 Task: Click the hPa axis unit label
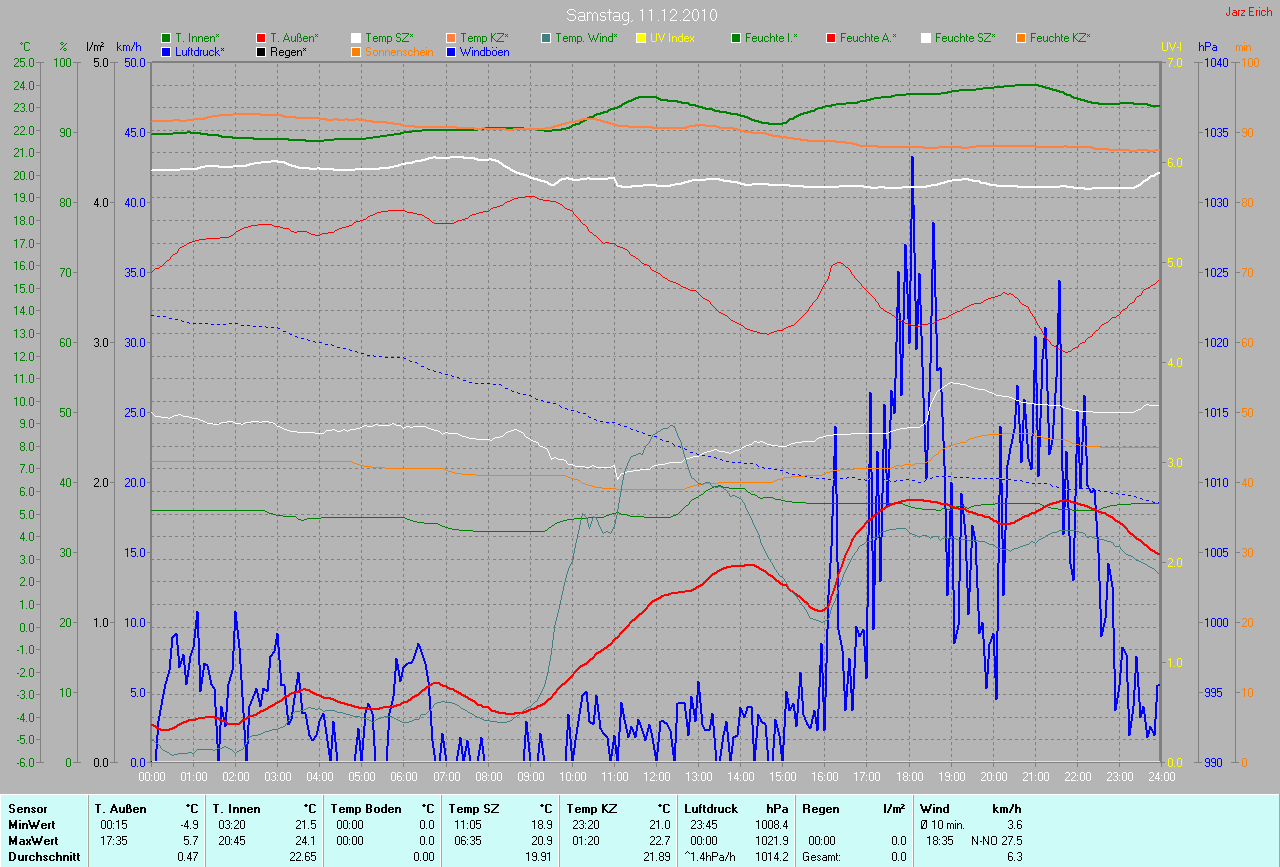[1208, 47]
